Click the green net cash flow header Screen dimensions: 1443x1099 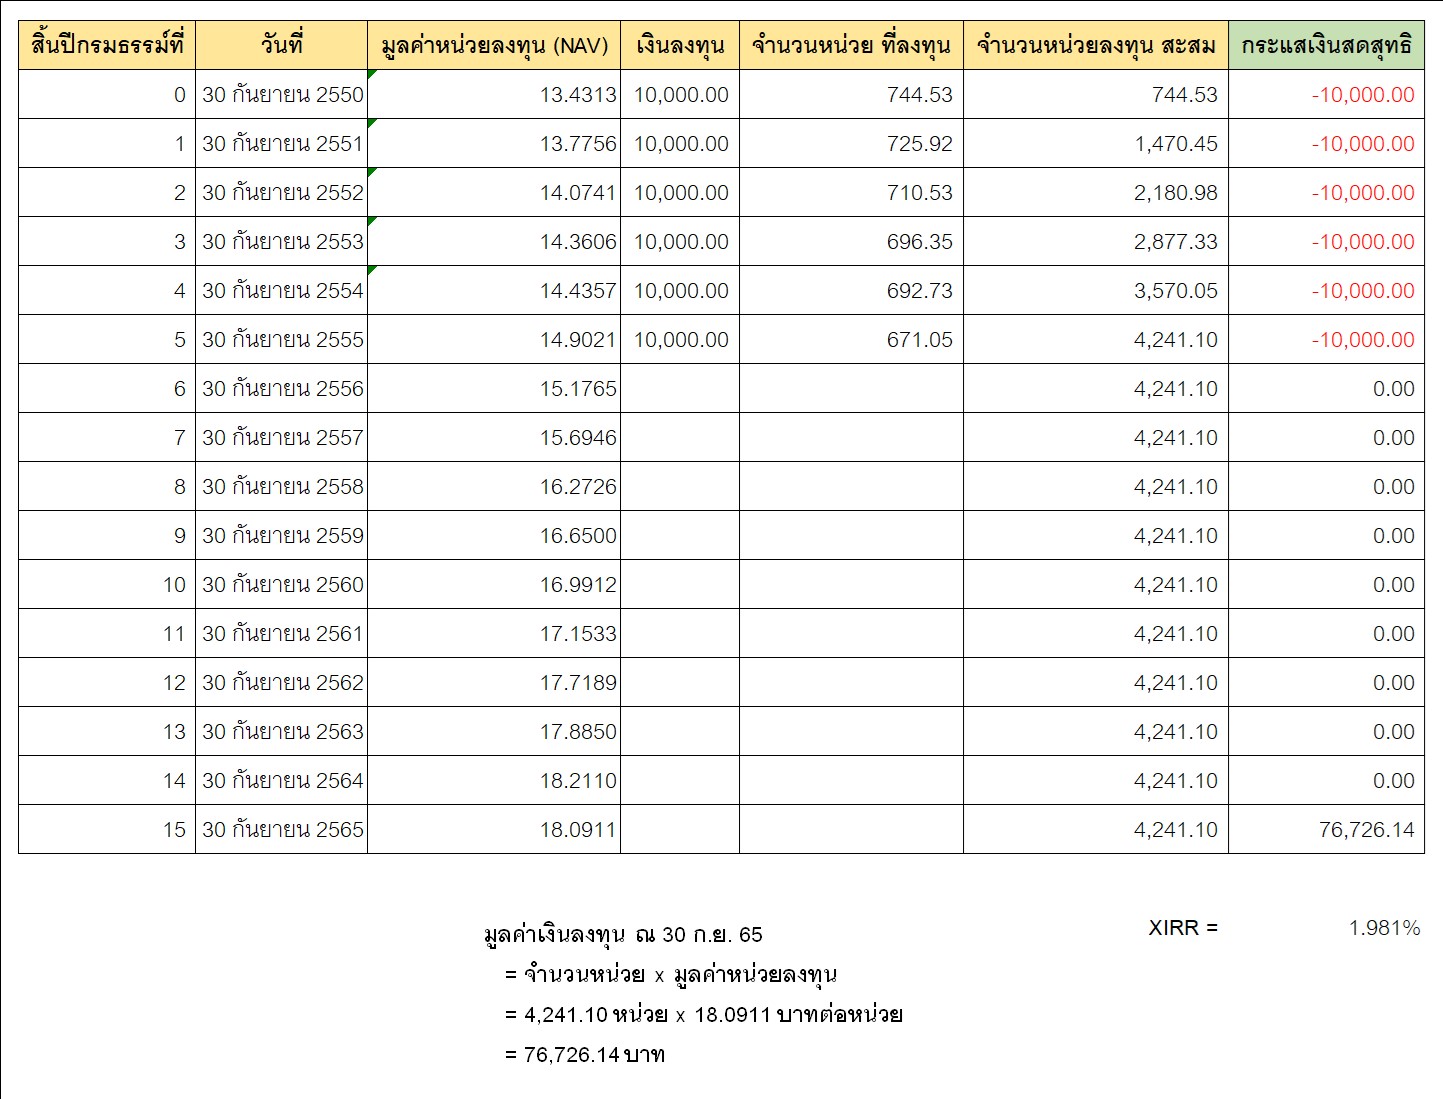(x=1326, y=46)
